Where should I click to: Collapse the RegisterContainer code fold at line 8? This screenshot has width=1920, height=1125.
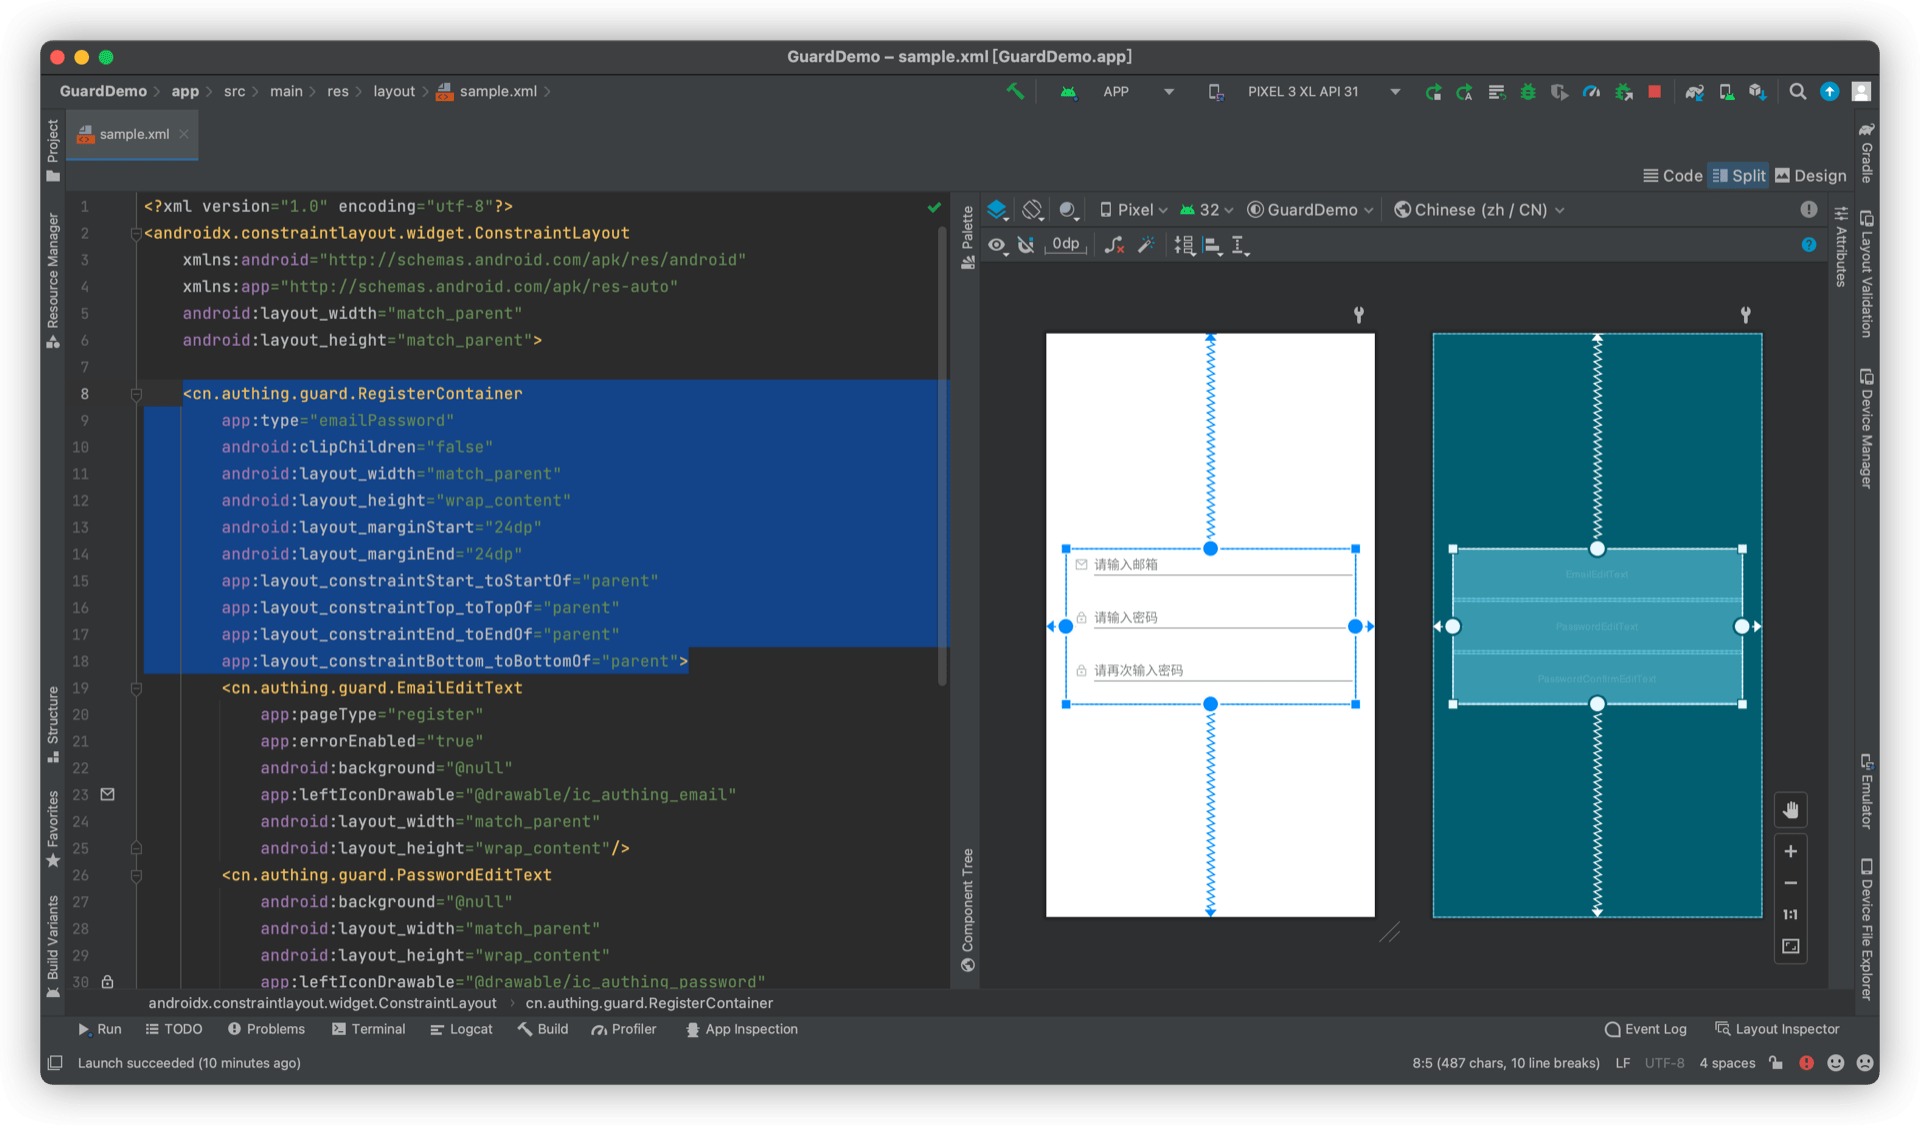[136, 394]
